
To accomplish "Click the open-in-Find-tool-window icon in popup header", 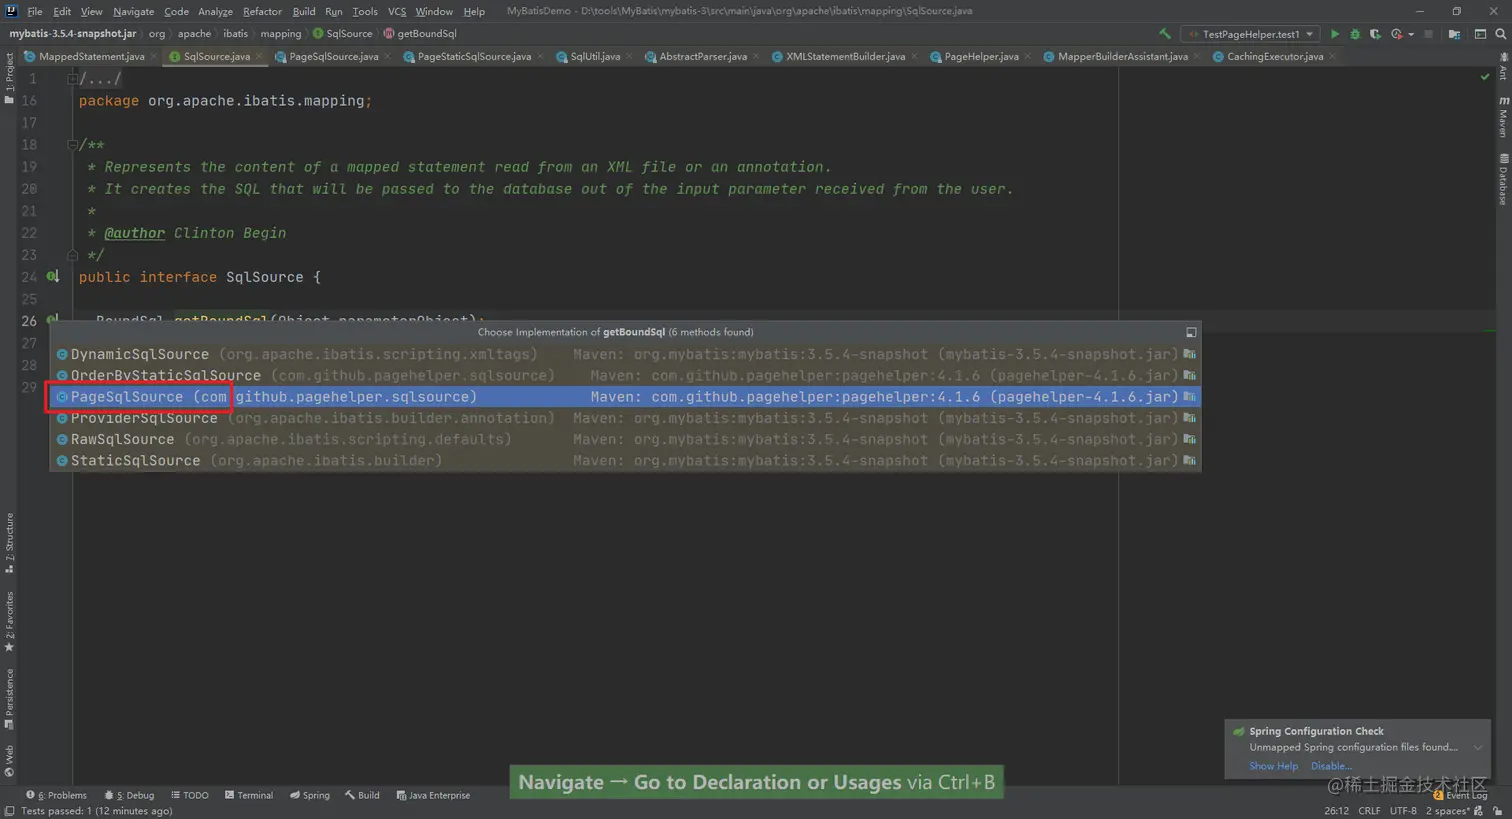I will click(x=1190, y=332).
